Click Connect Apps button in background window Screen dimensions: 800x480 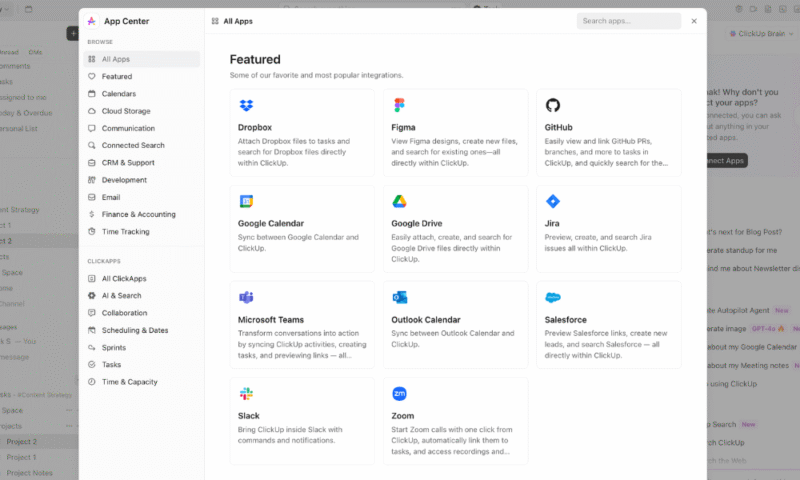726,161
